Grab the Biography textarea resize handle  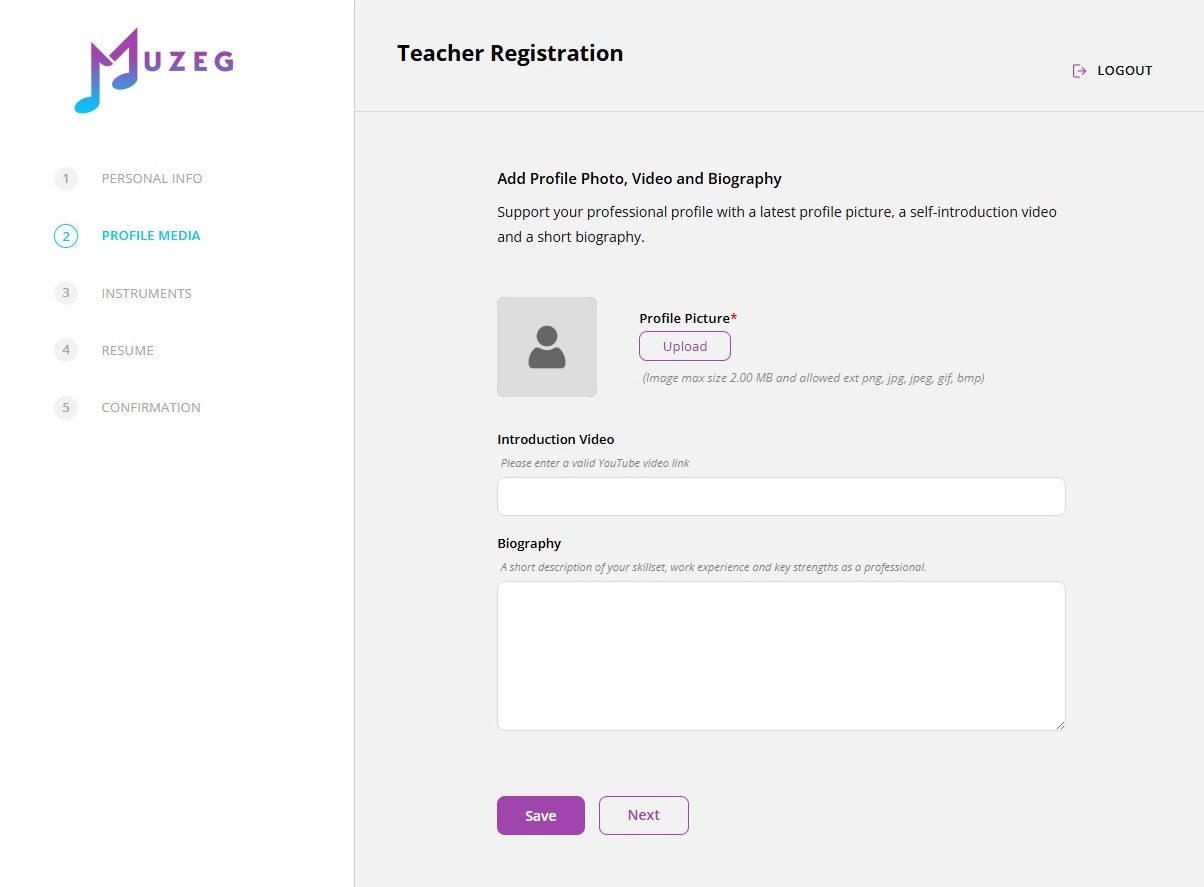pyautogui.click(x=1060, y=725)
